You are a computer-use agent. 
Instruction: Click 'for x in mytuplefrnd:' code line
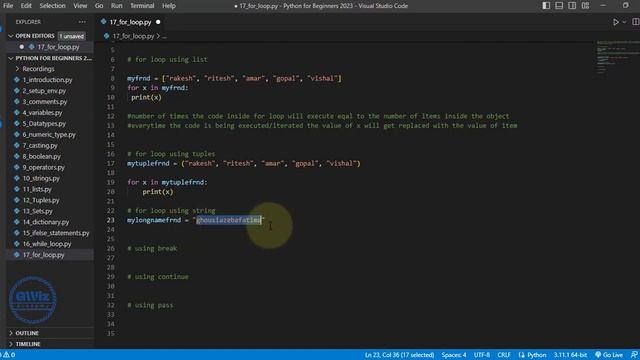click(x=167, y=182)
